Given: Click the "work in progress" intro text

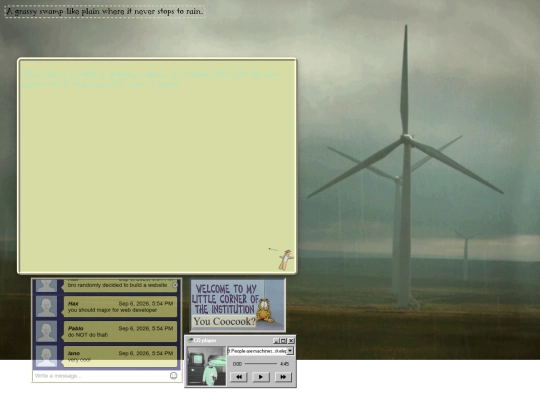Looking at the screenshot, I should pos(153,79).
